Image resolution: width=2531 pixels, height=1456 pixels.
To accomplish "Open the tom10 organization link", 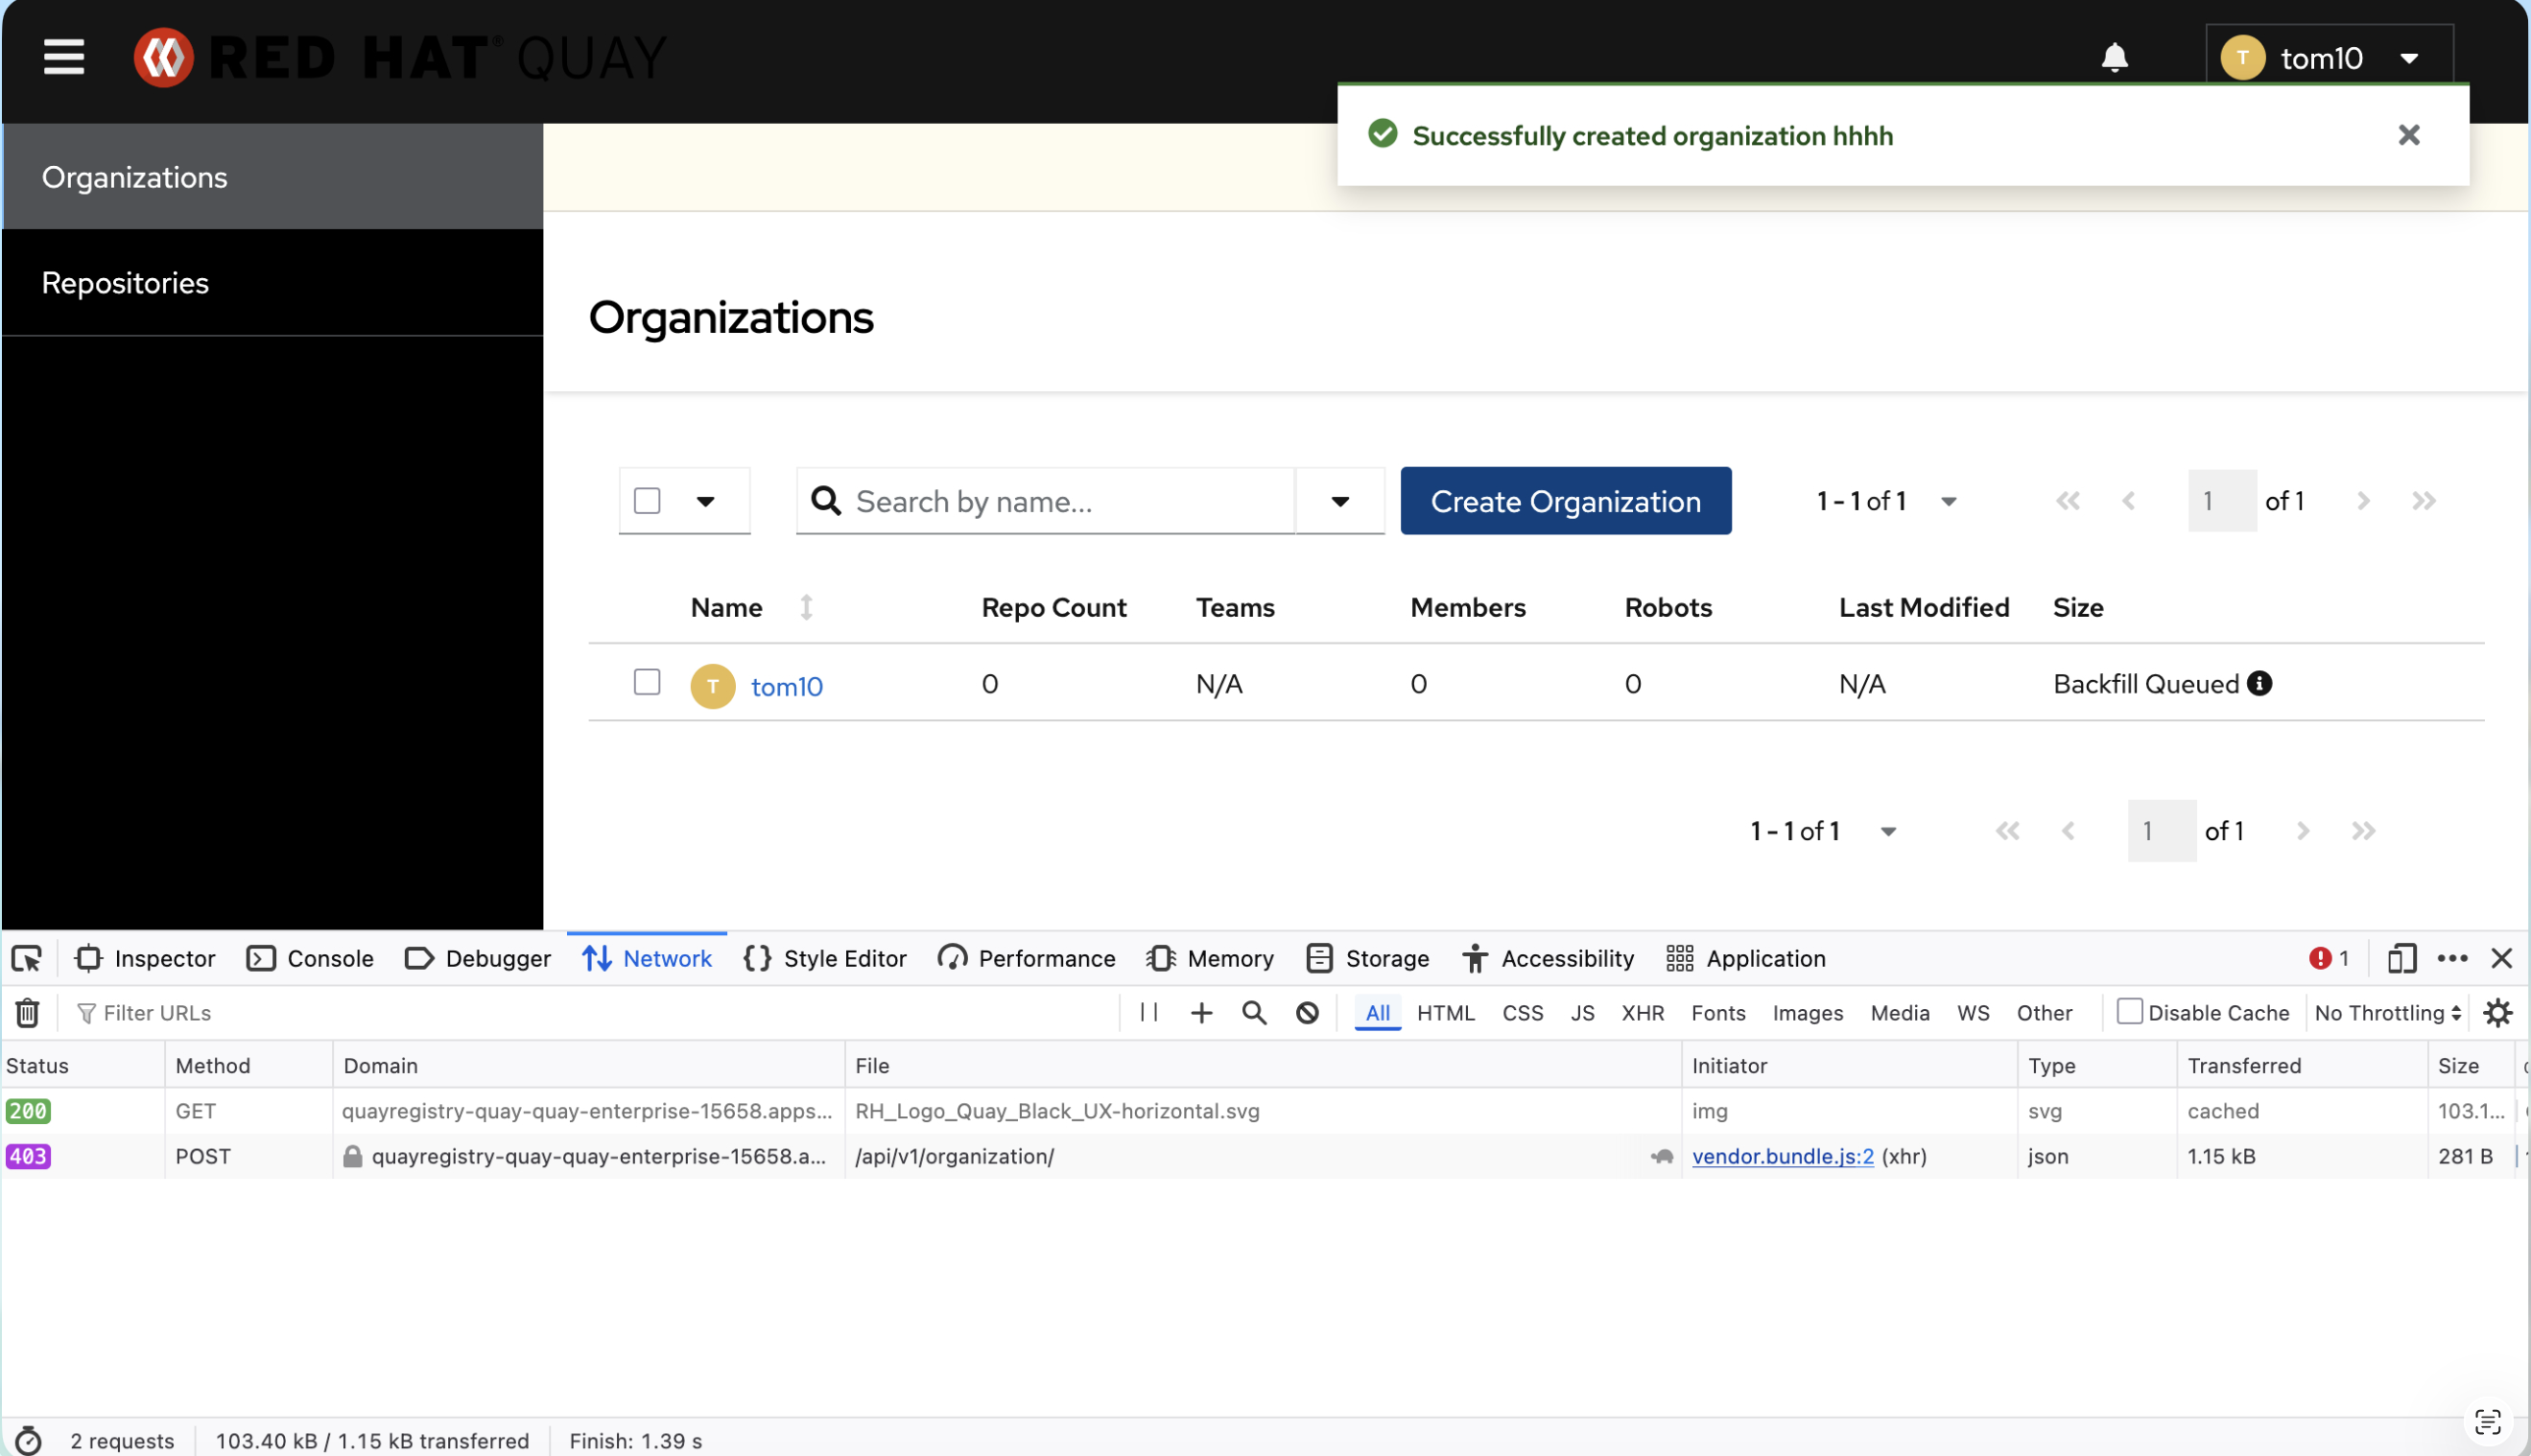I will pyautogui.click(x=786, y=687).
